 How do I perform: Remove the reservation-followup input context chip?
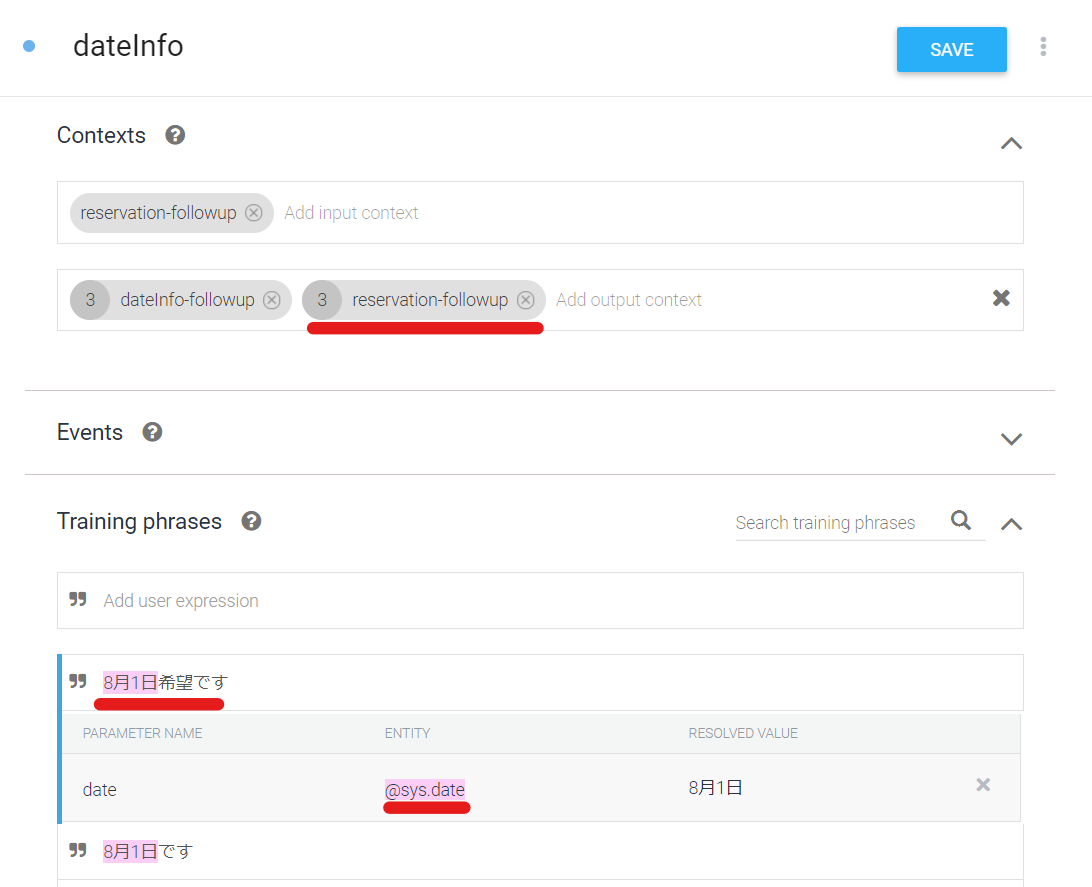254,213
